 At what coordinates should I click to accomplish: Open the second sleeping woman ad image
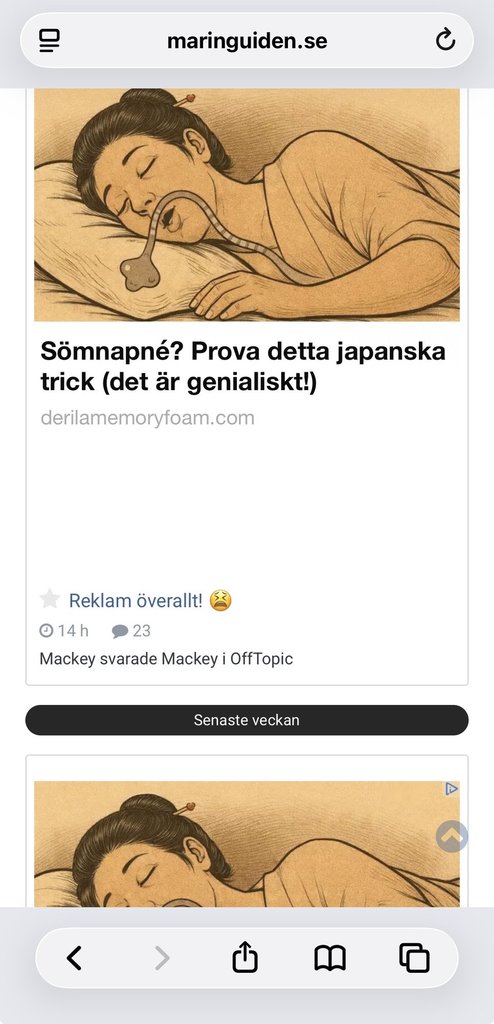click(247, 844)
